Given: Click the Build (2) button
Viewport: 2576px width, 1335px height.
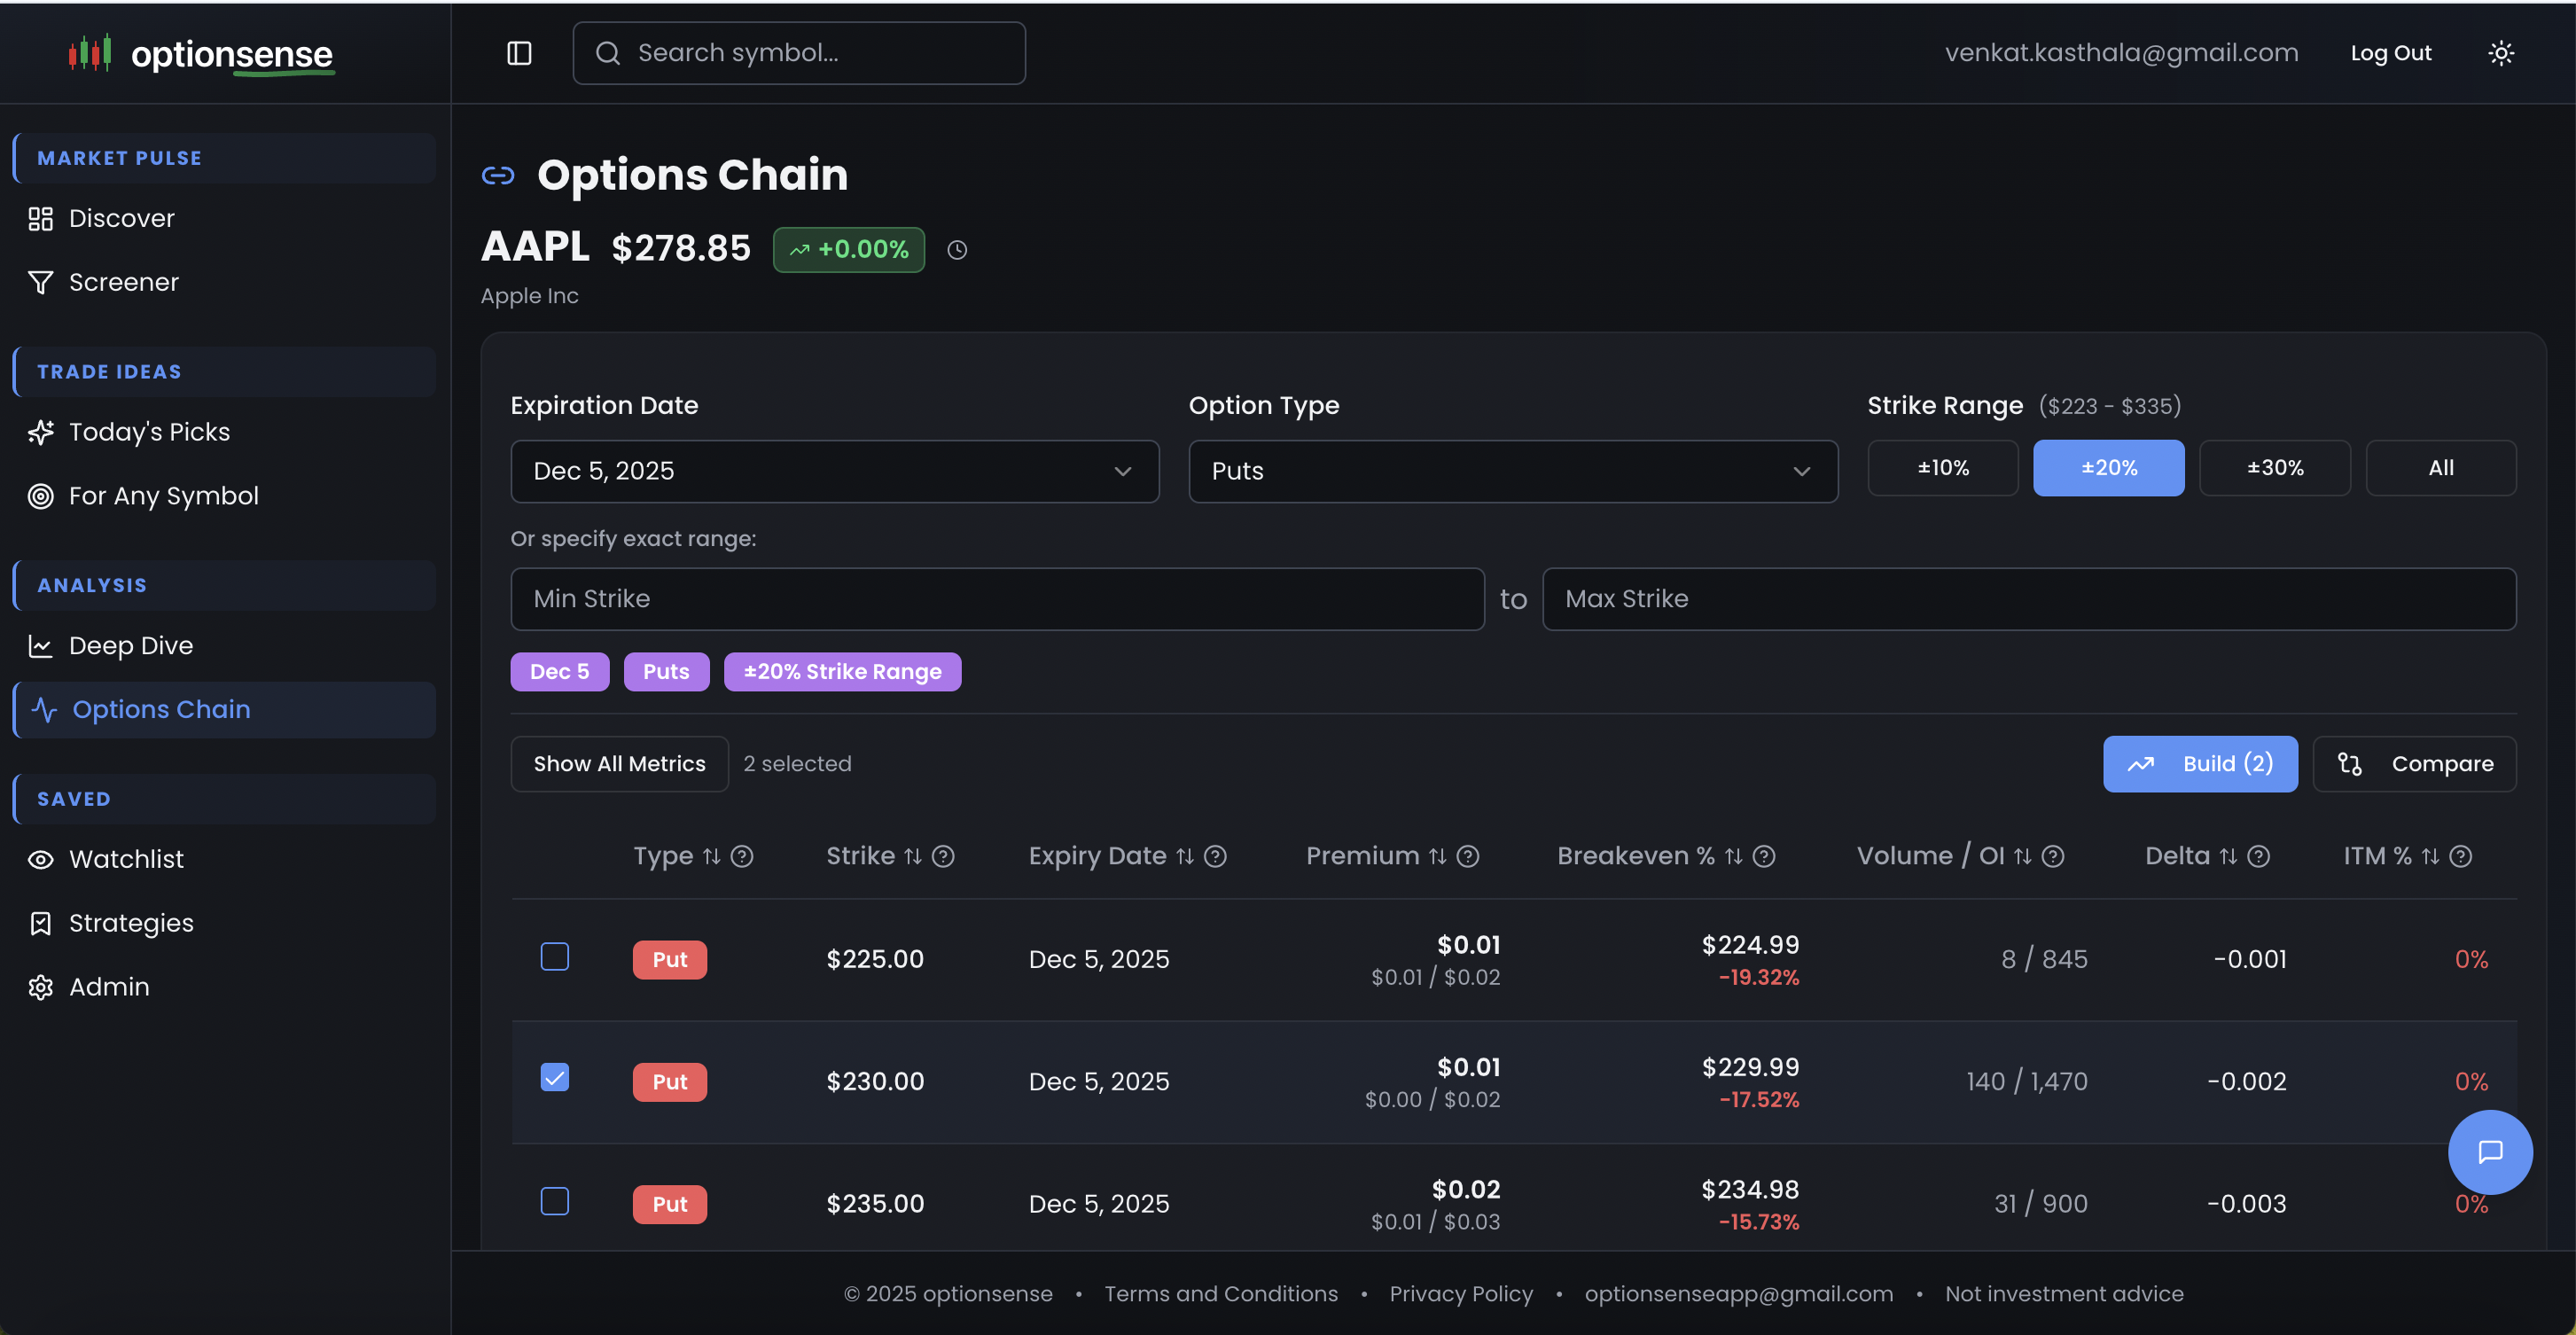Looking at the screenshot, I should click(2200, 763).
